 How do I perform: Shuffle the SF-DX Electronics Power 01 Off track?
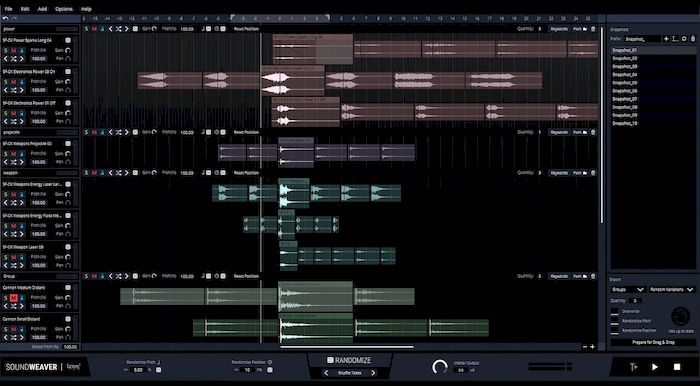(13, 121)
